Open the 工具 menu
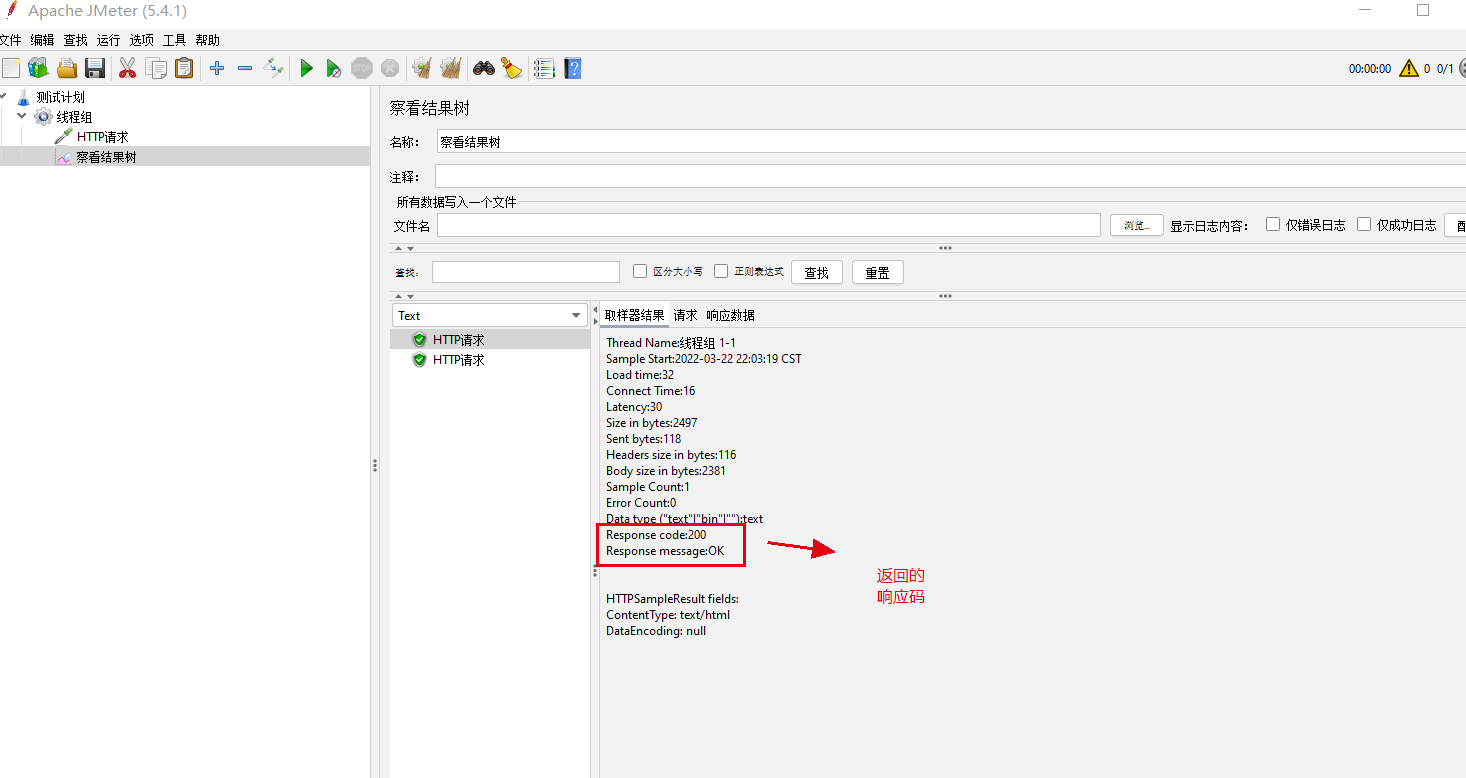Image resolution: width=1466 pixels, height=778 pixels. point(174,40)
